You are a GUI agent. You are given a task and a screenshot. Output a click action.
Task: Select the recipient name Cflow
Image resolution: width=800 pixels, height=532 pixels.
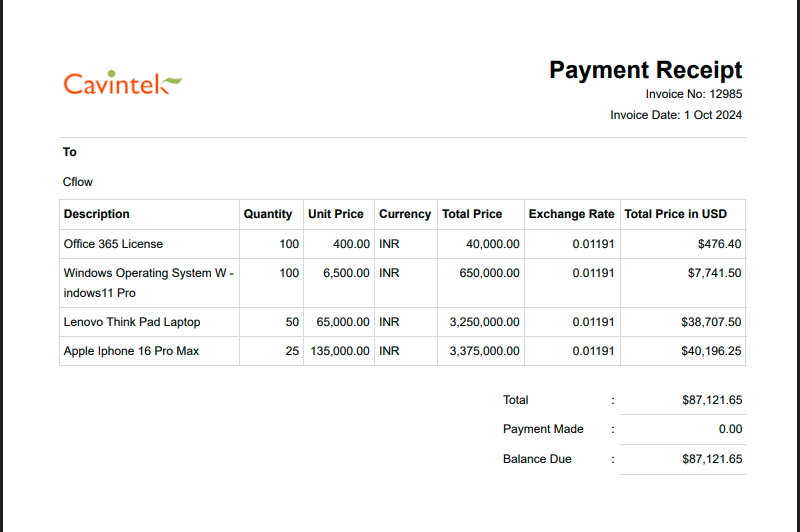pyautogui.click(x=78, y=182)
